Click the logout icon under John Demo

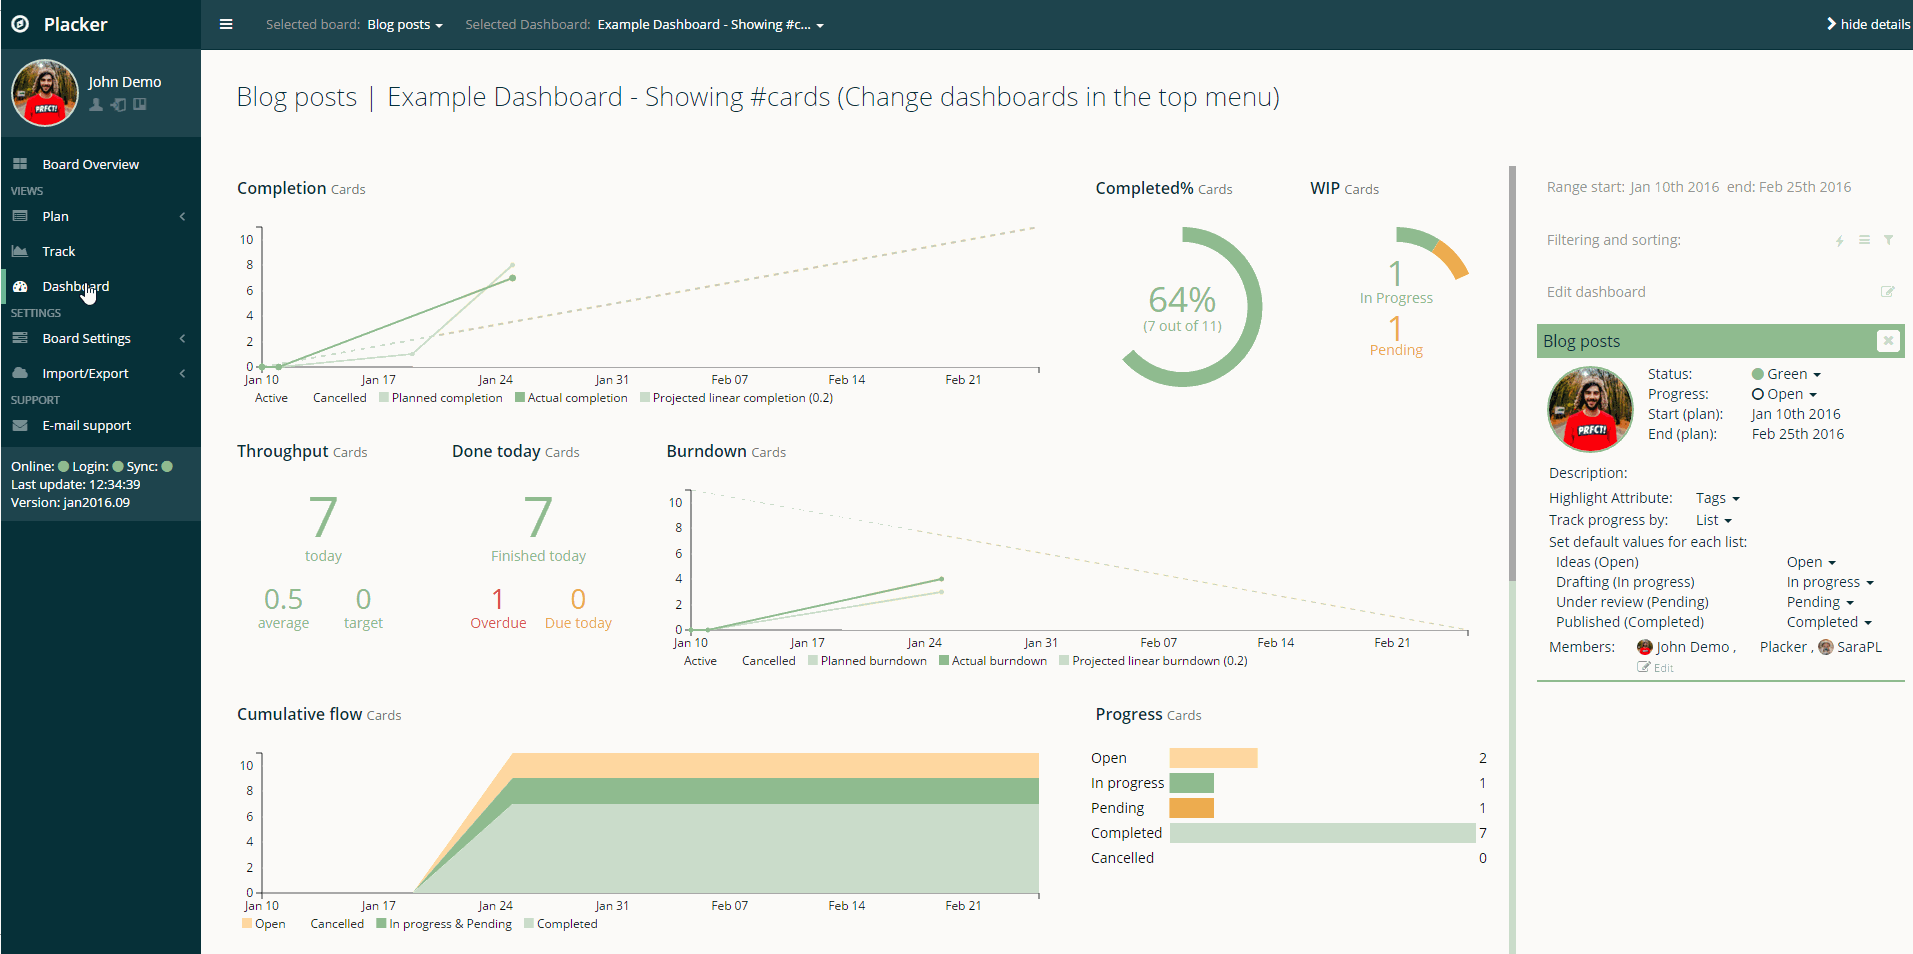point(119,104)
